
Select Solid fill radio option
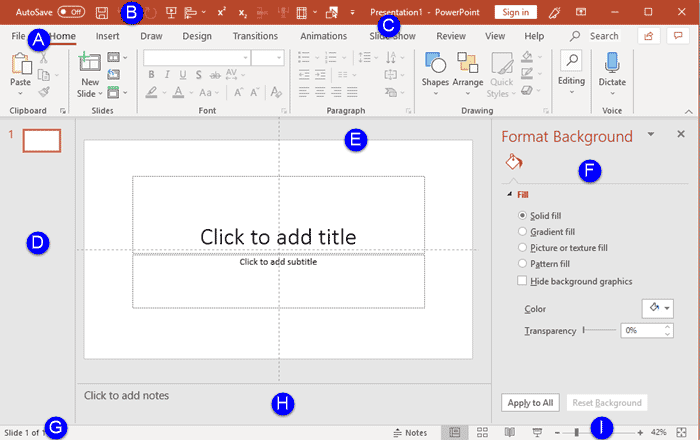522,216
